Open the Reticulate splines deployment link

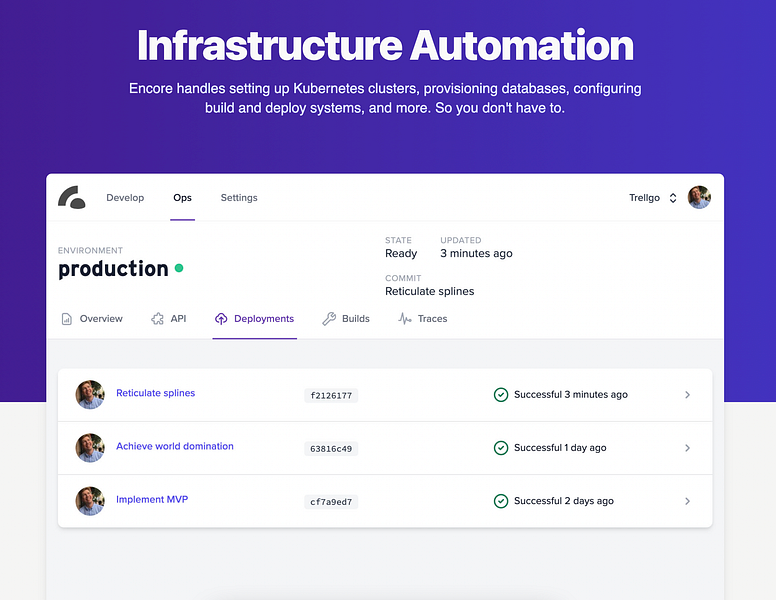[x=155, y=393]
